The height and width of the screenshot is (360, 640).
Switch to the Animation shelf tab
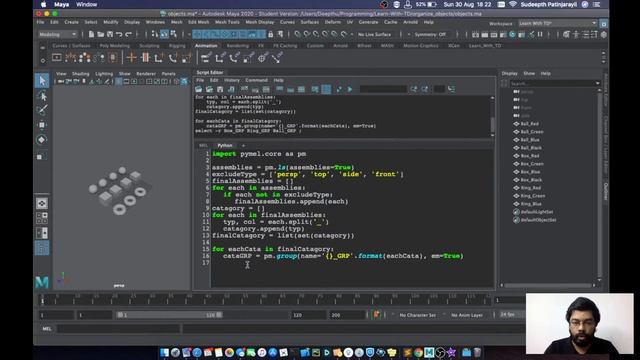(206, 46)
